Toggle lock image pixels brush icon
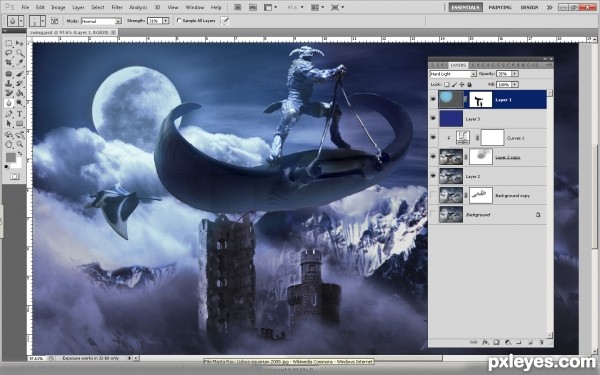This screenshot has width=600, height=375. click(x=454, y=84)
